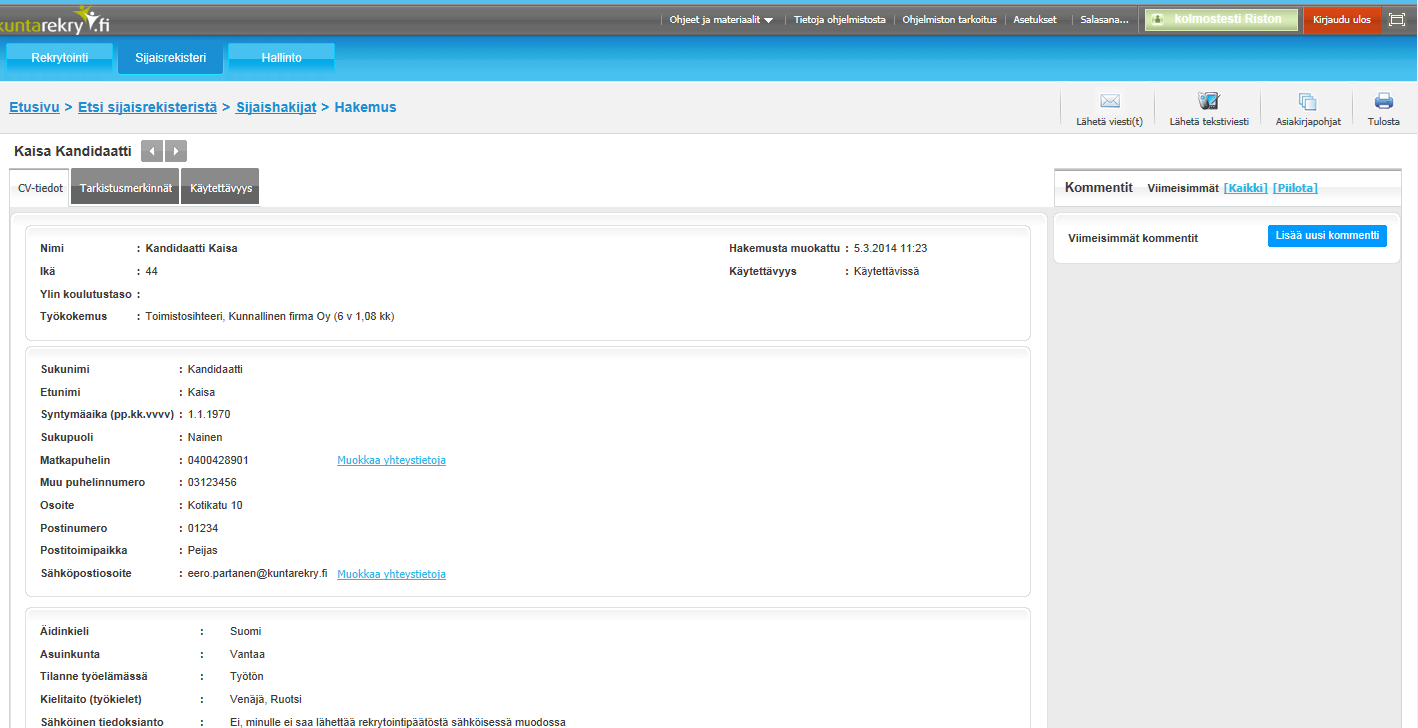Open Asetukset settings menu item
Viewport: 1418px width, 728px height.
(x=1035, y=19)
